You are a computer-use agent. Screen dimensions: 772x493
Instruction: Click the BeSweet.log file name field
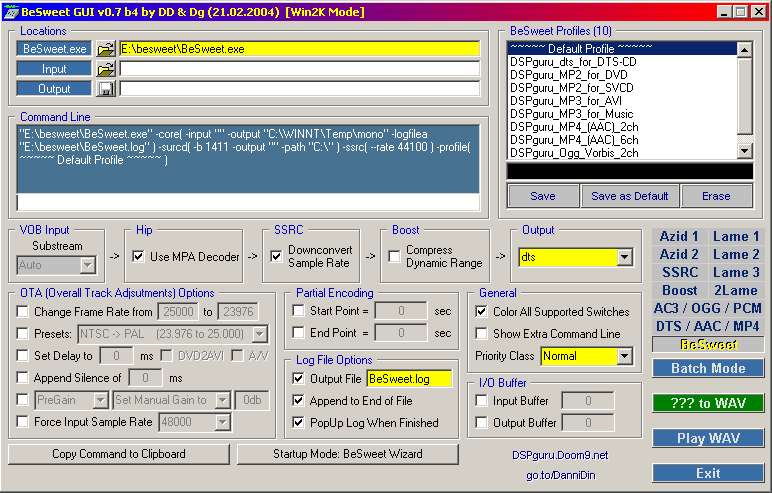[x=409, y=379]
